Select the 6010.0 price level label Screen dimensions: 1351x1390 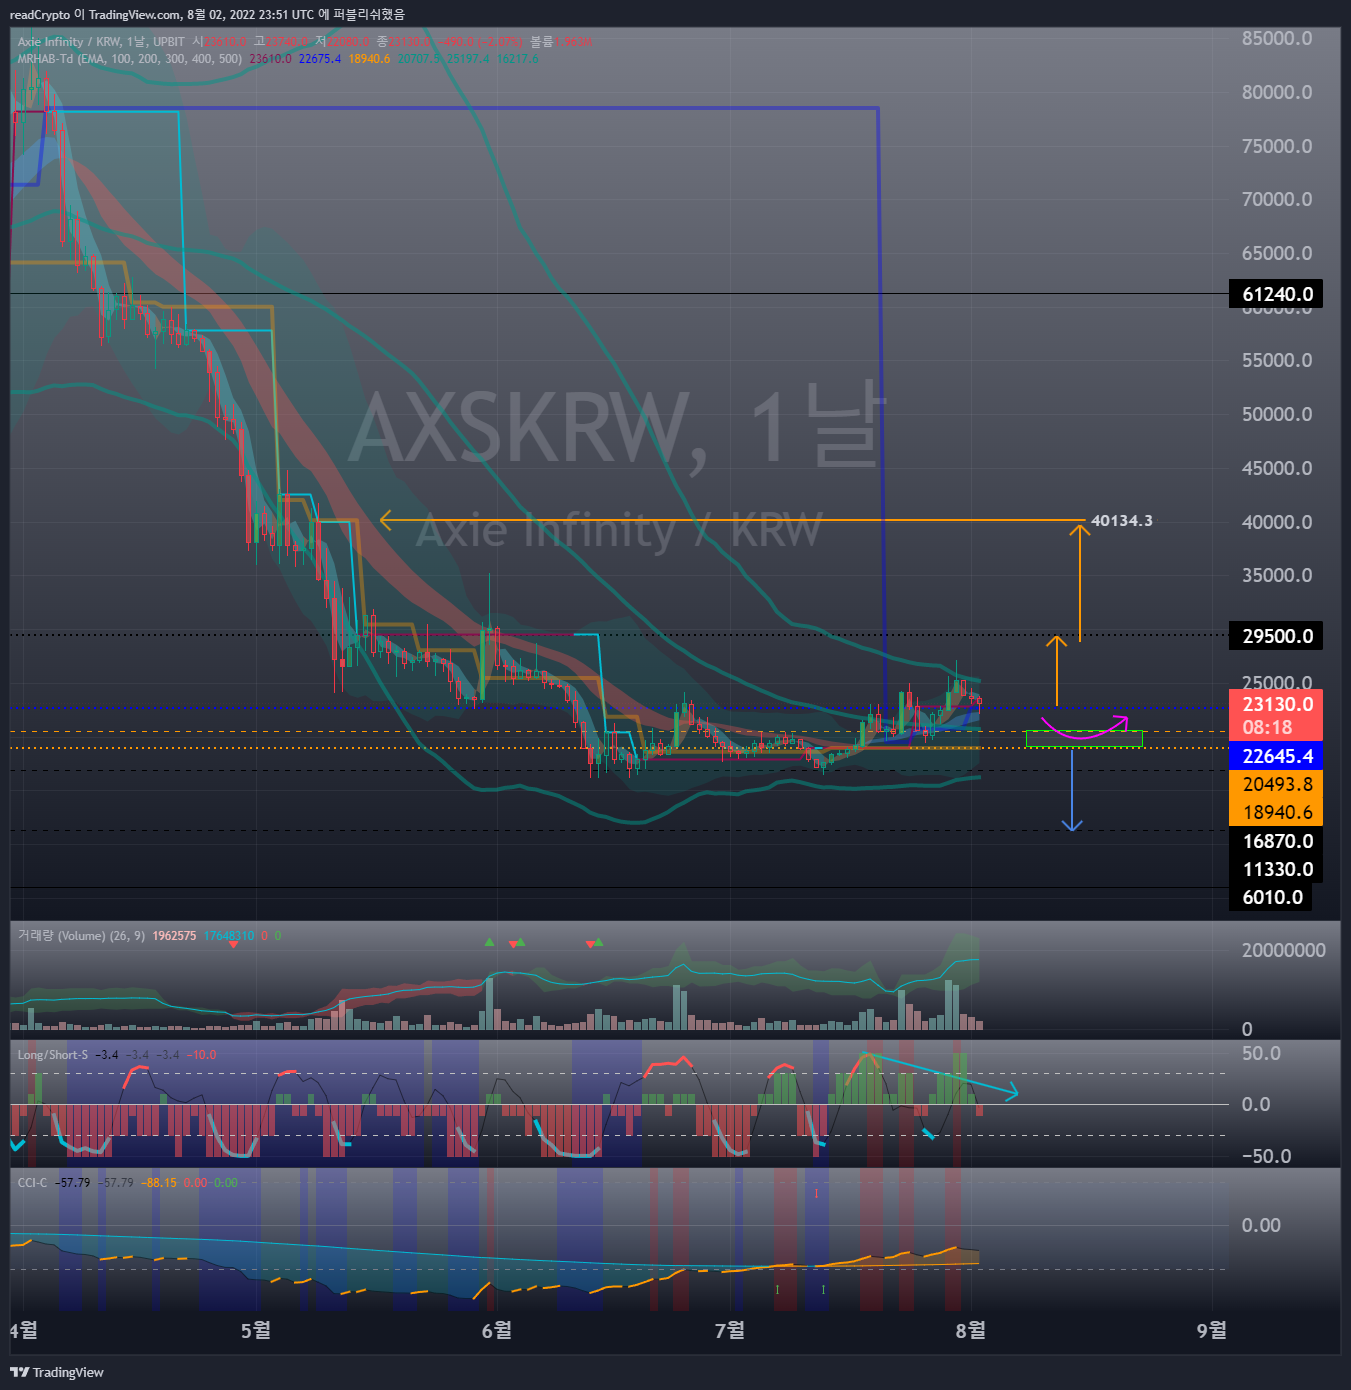click(x=1272, y=897)
